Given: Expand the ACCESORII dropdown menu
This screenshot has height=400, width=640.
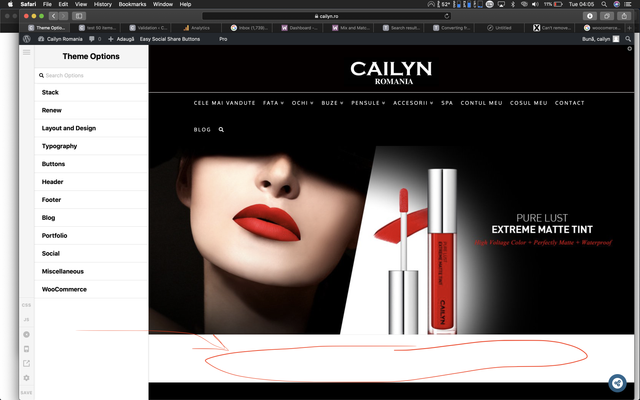Looking at the screenshot, I should click(413, 103).
